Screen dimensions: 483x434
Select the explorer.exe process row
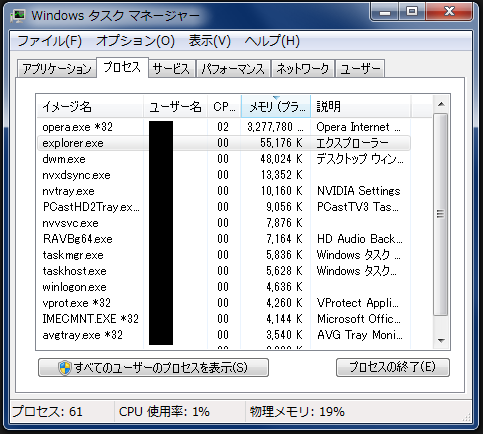pyautogui.click(x=223, y=143)
